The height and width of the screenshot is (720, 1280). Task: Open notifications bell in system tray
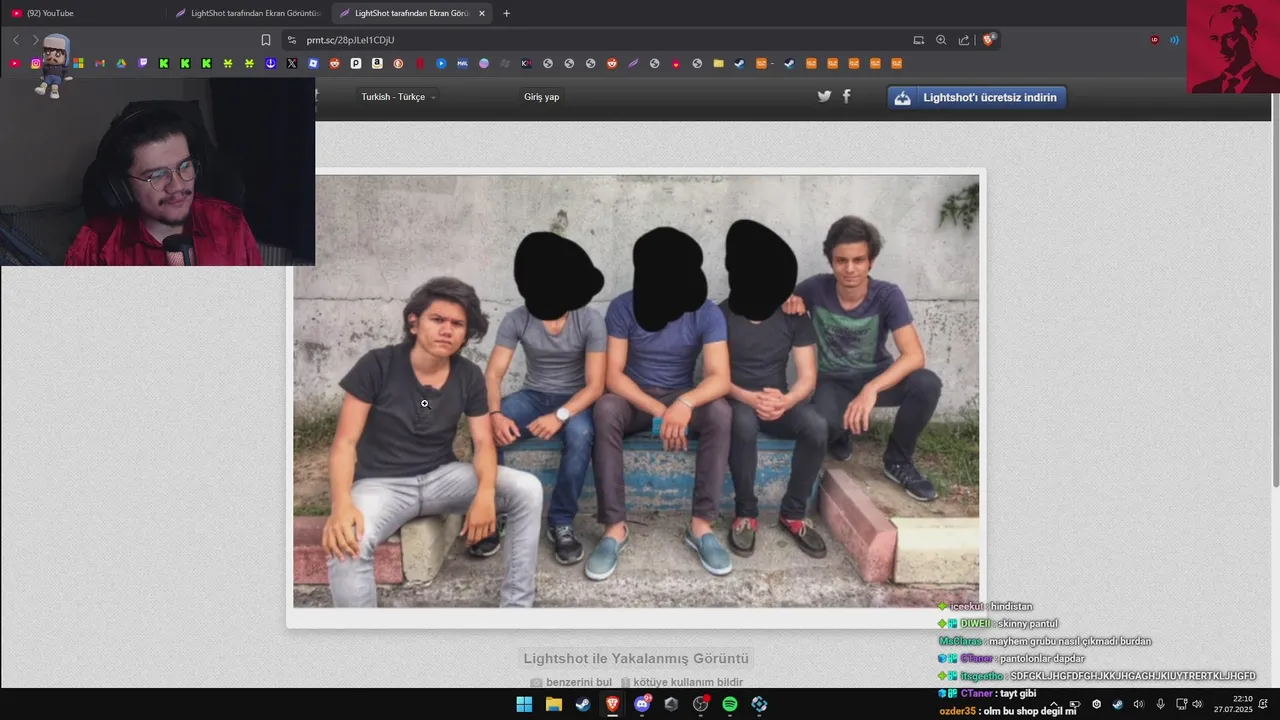pos(1264,704)
